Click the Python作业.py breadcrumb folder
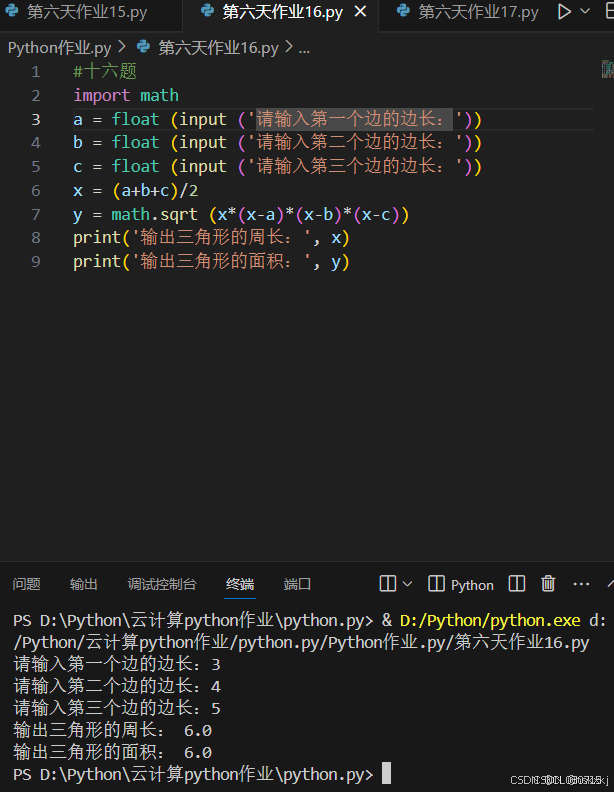614x792 pixels. tap(60, 48)
